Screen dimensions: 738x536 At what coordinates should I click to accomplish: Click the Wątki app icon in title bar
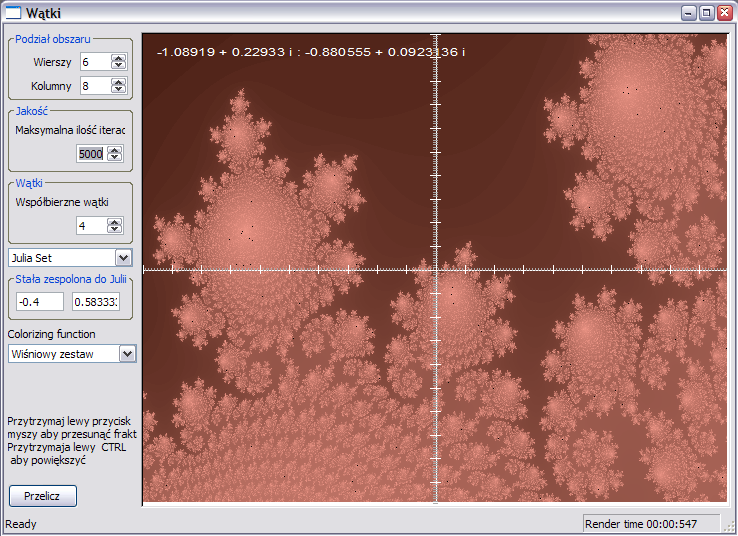[13, 13]
